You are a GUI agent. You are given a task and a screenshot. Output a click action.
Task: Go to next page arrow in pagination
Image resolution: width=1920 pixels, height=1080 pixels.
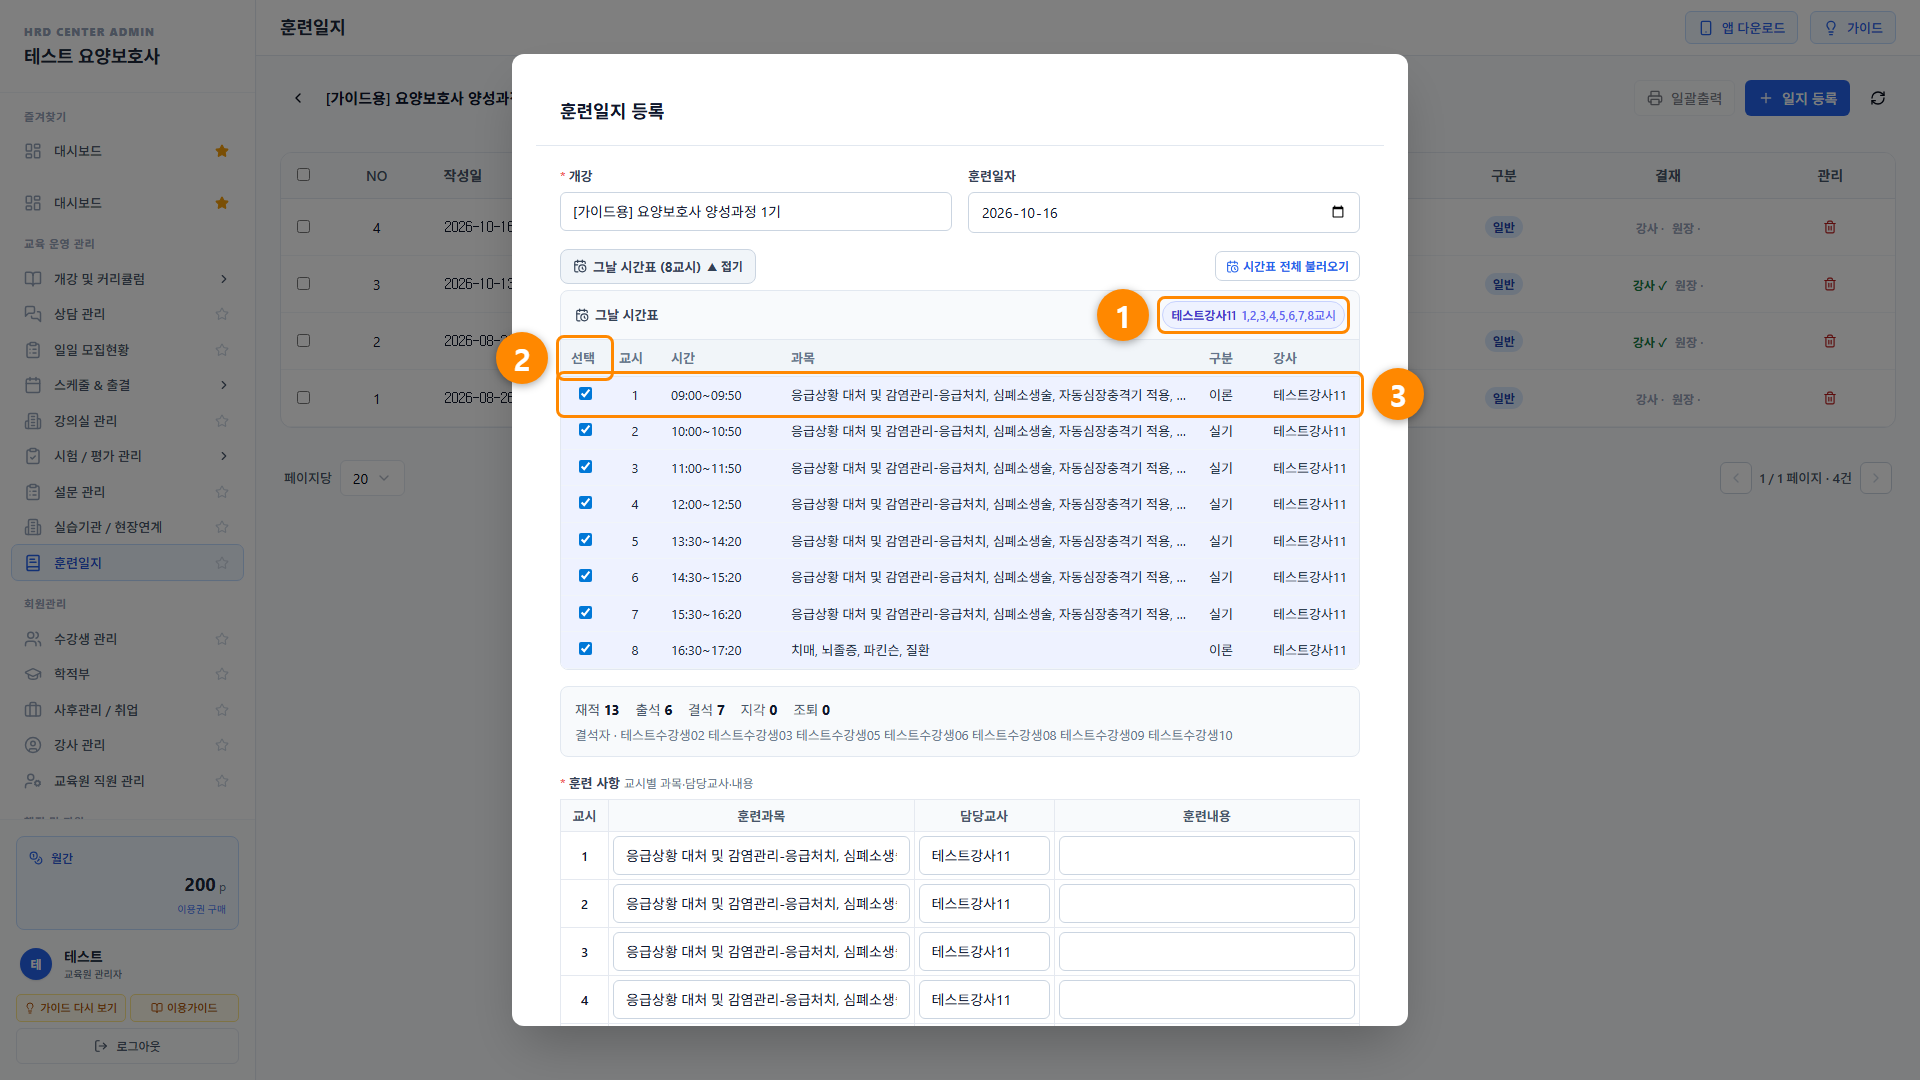click(1876, 478)
